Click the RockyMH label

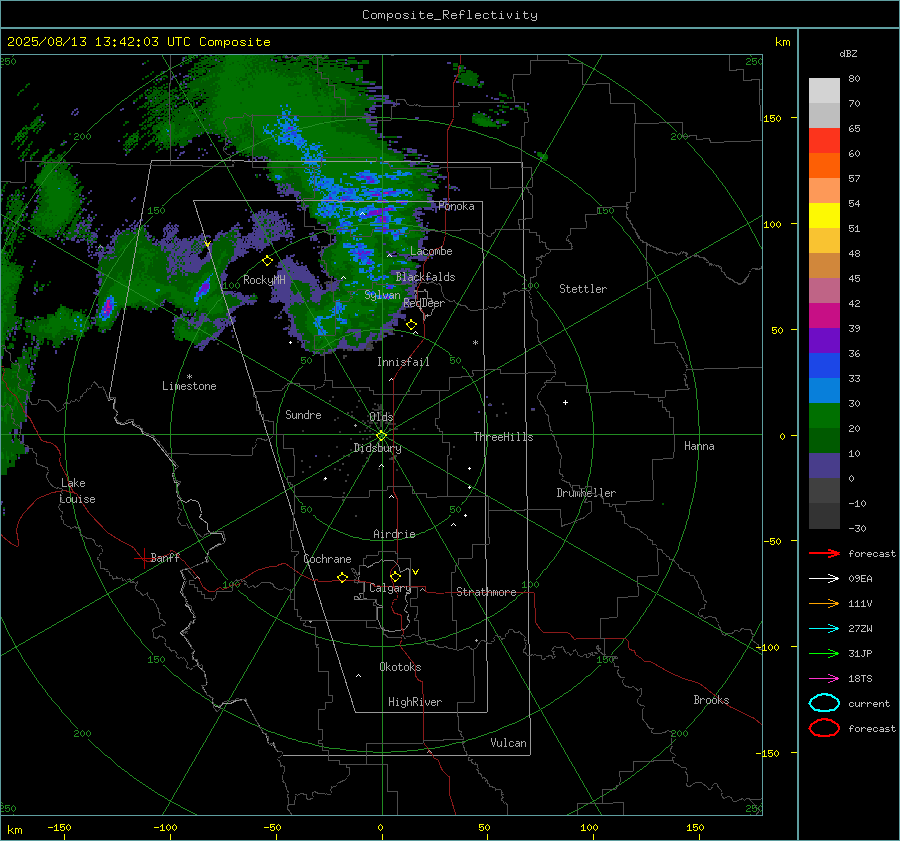pos(264,280)
